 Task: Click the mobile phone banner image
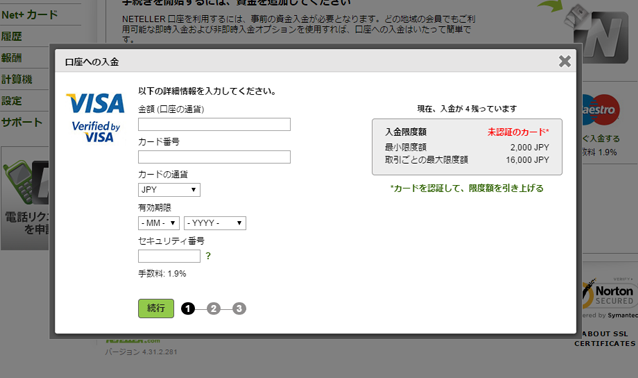(x=25, y=198)
